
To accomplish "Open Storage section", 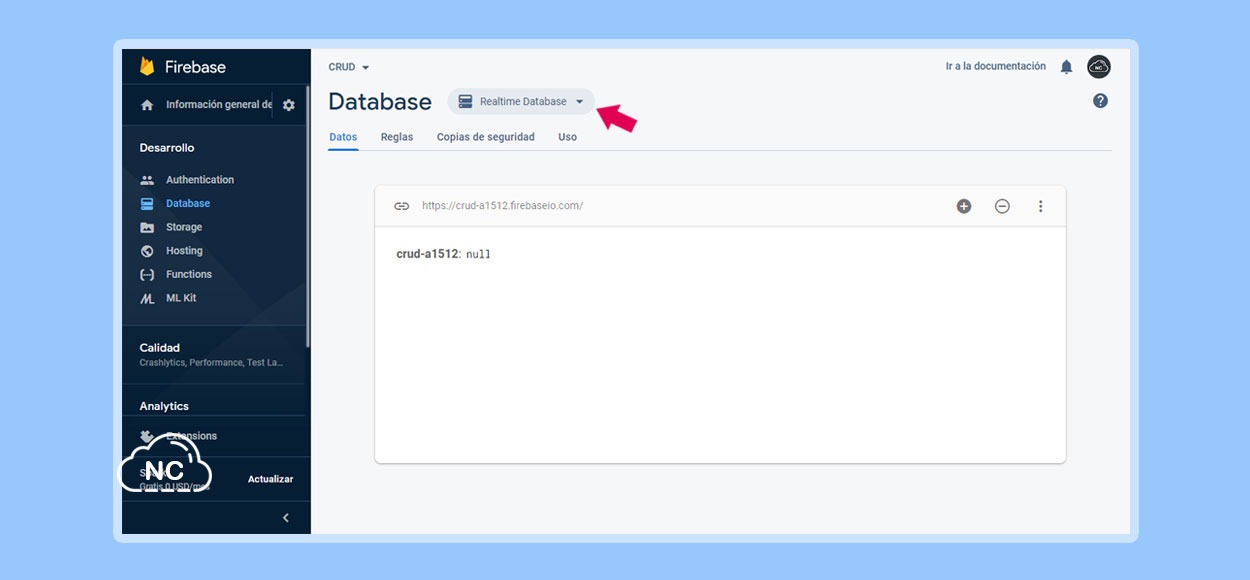I will 184,227.
